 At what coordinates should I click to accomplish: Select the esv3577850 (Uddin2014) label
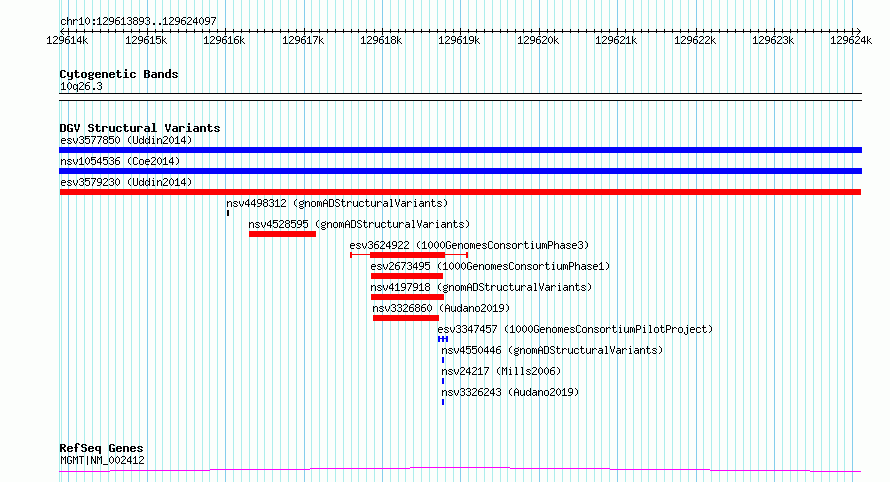coord(126,140)
